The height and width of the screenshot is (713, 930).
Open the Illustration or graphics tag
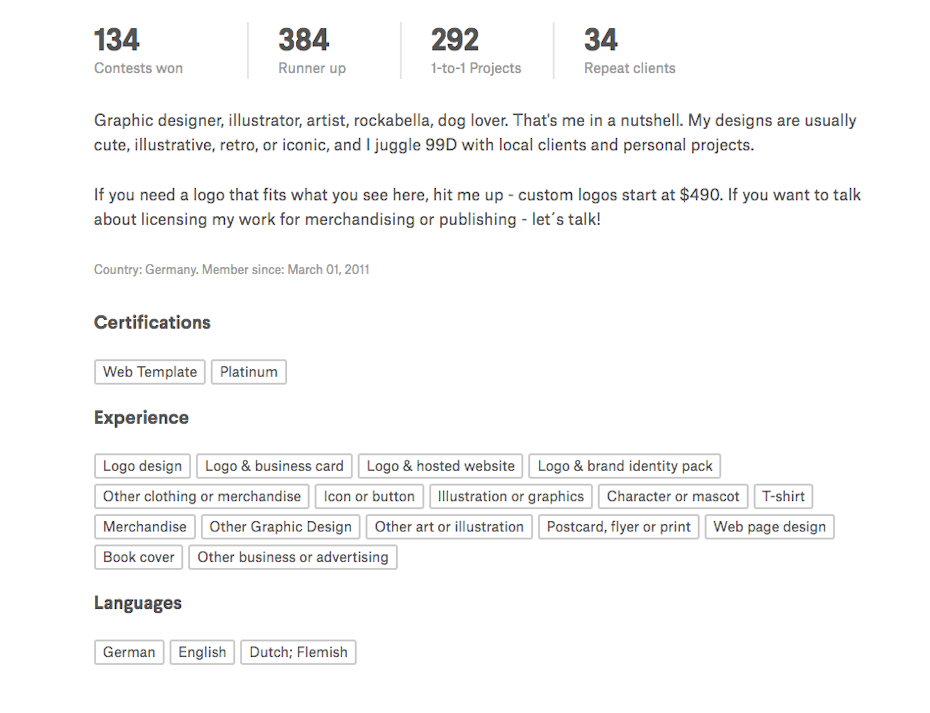click(511, 496)
